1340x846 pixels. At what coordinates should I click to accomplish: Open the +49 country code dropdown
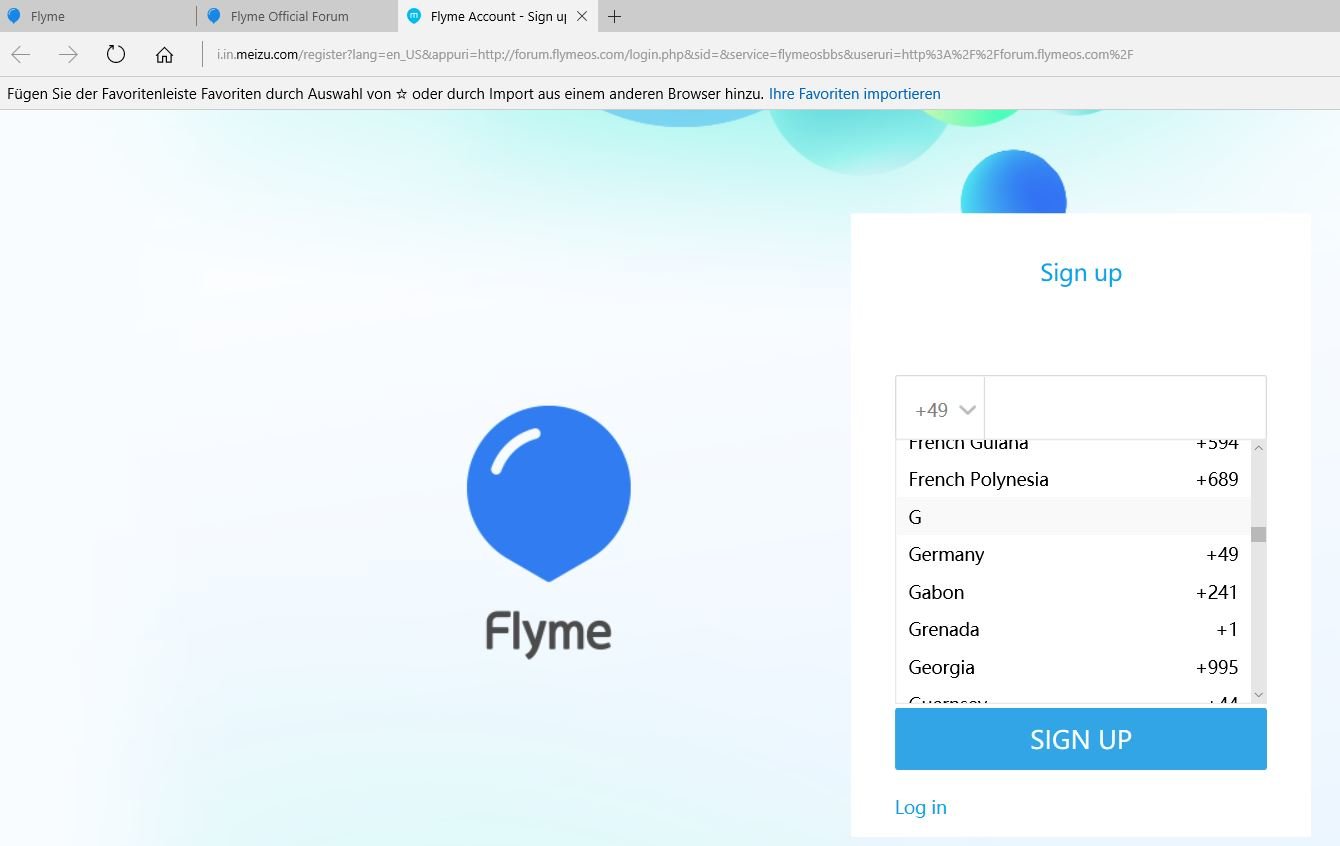pos(940,409)
